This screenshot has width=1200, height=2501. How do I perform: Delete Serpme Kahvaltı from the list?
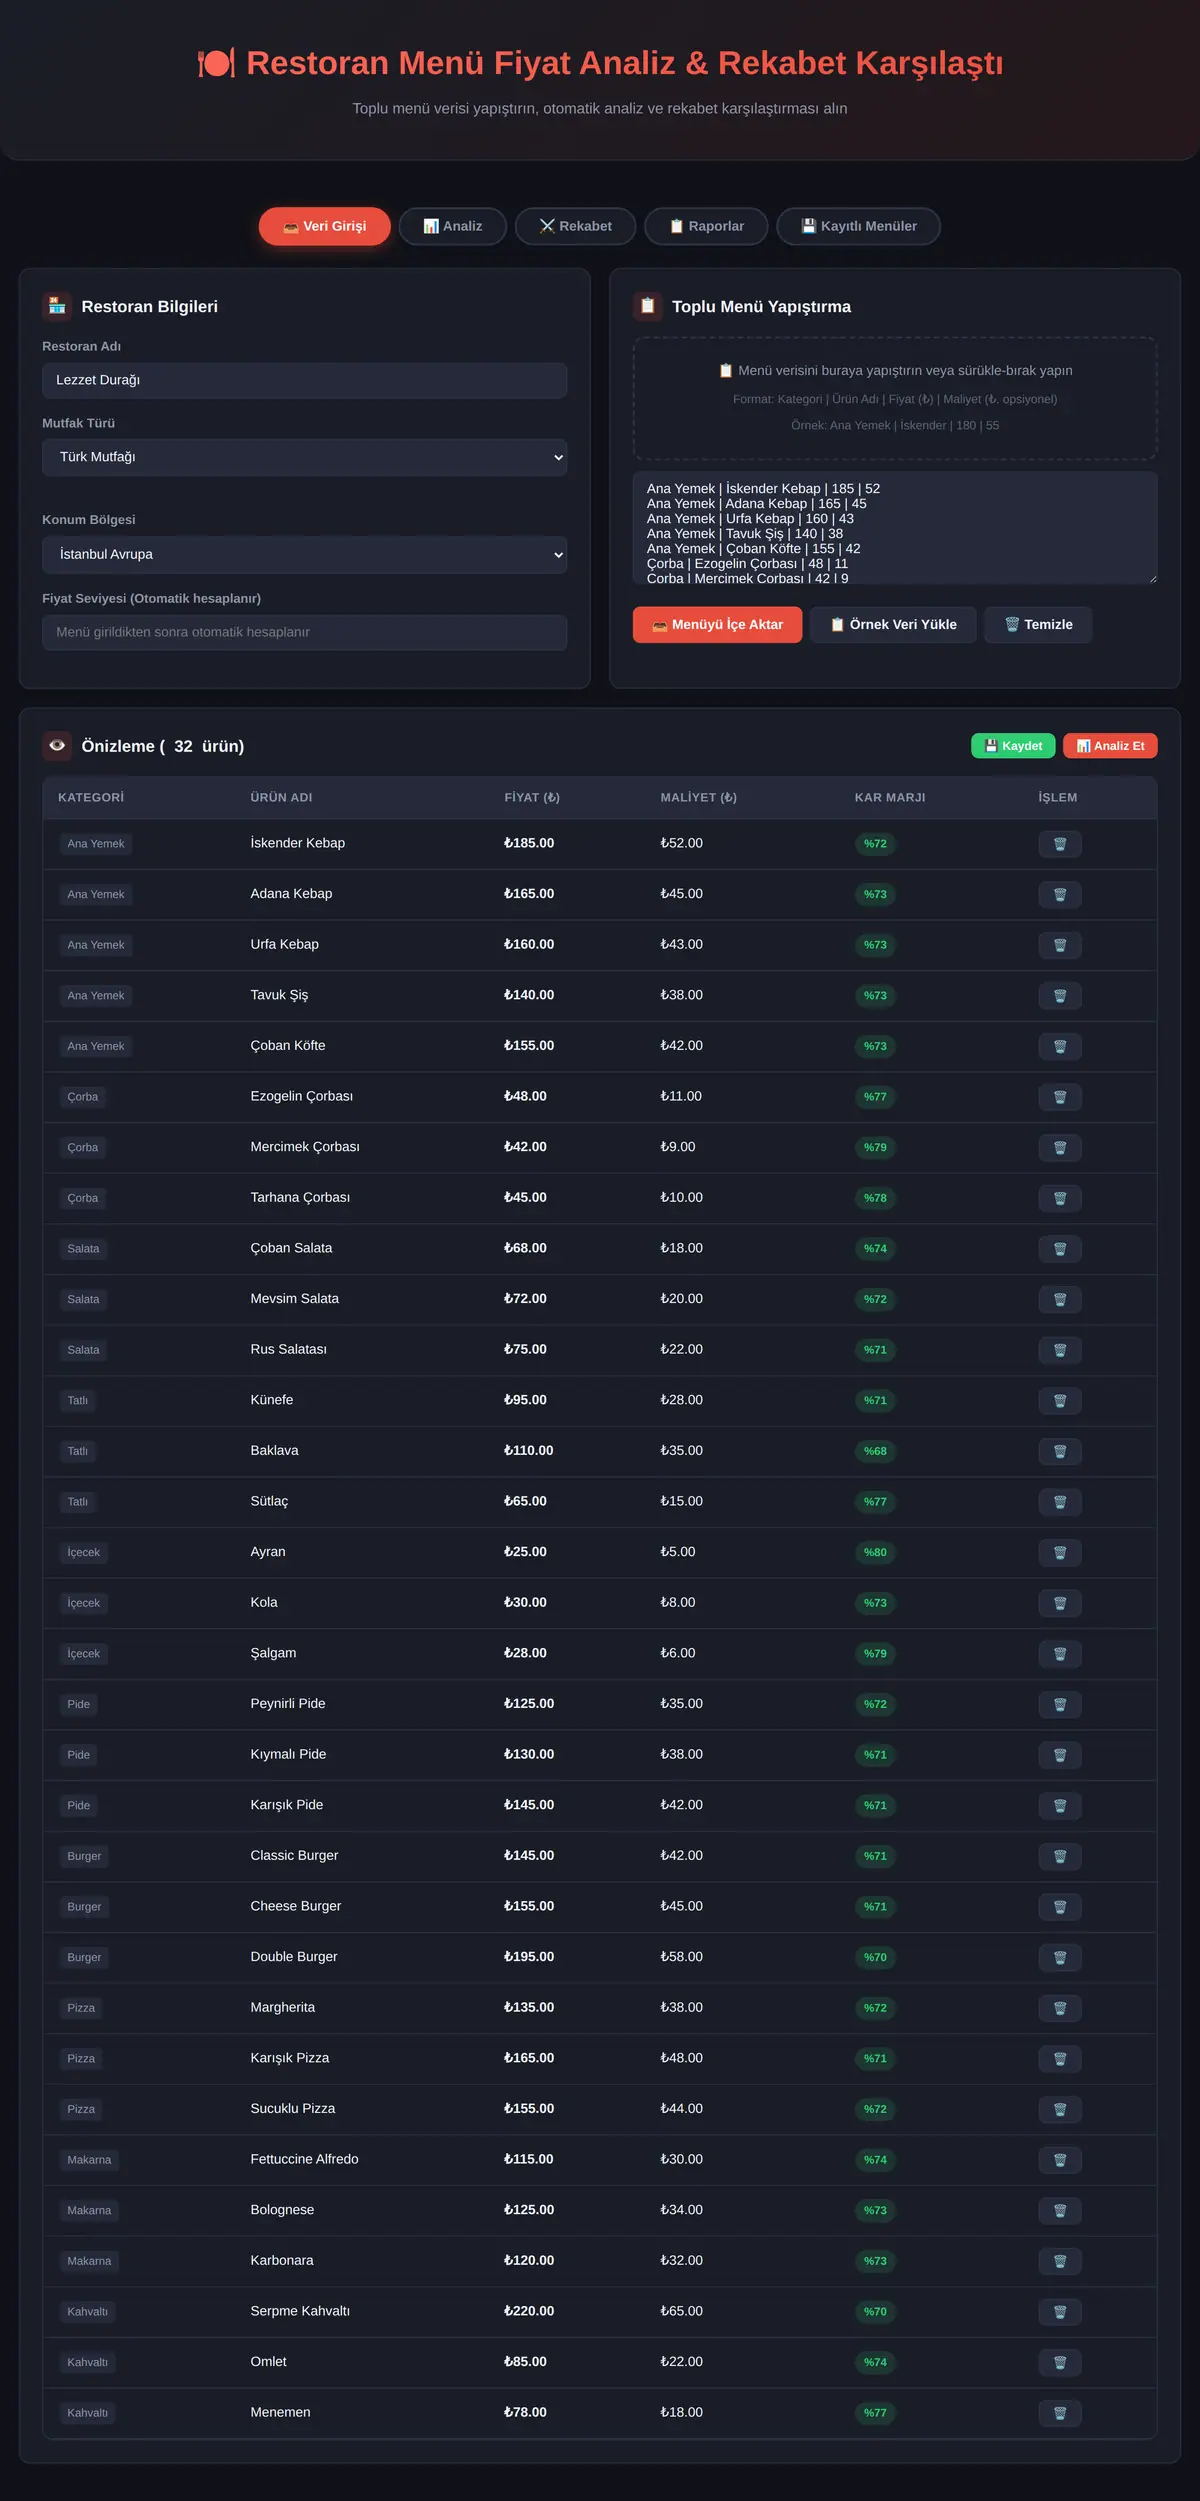(x=1059, y=2311)
